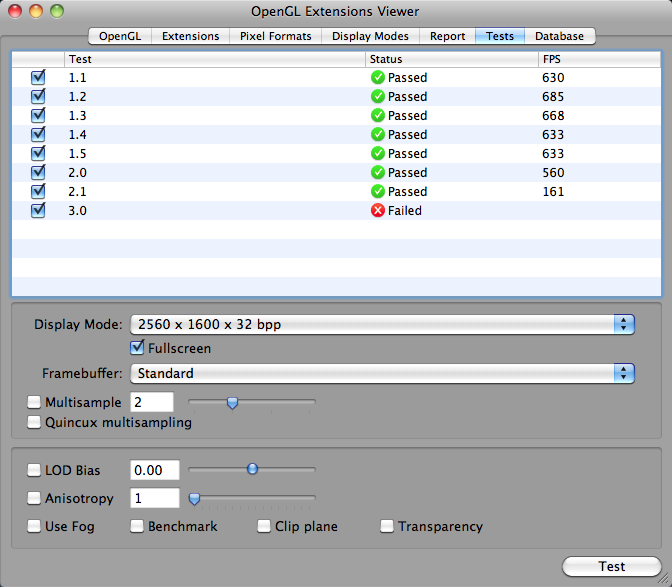Switch to the OpenGL tab

pyautogui.click(x=120, y=36)
